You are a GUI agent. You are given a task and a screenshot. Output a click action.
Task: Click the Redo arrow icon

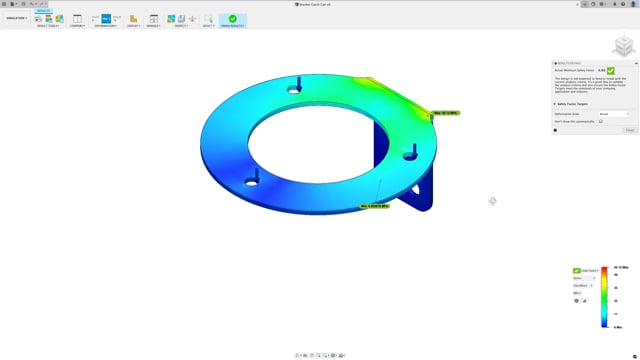click(x=42, y=4)
